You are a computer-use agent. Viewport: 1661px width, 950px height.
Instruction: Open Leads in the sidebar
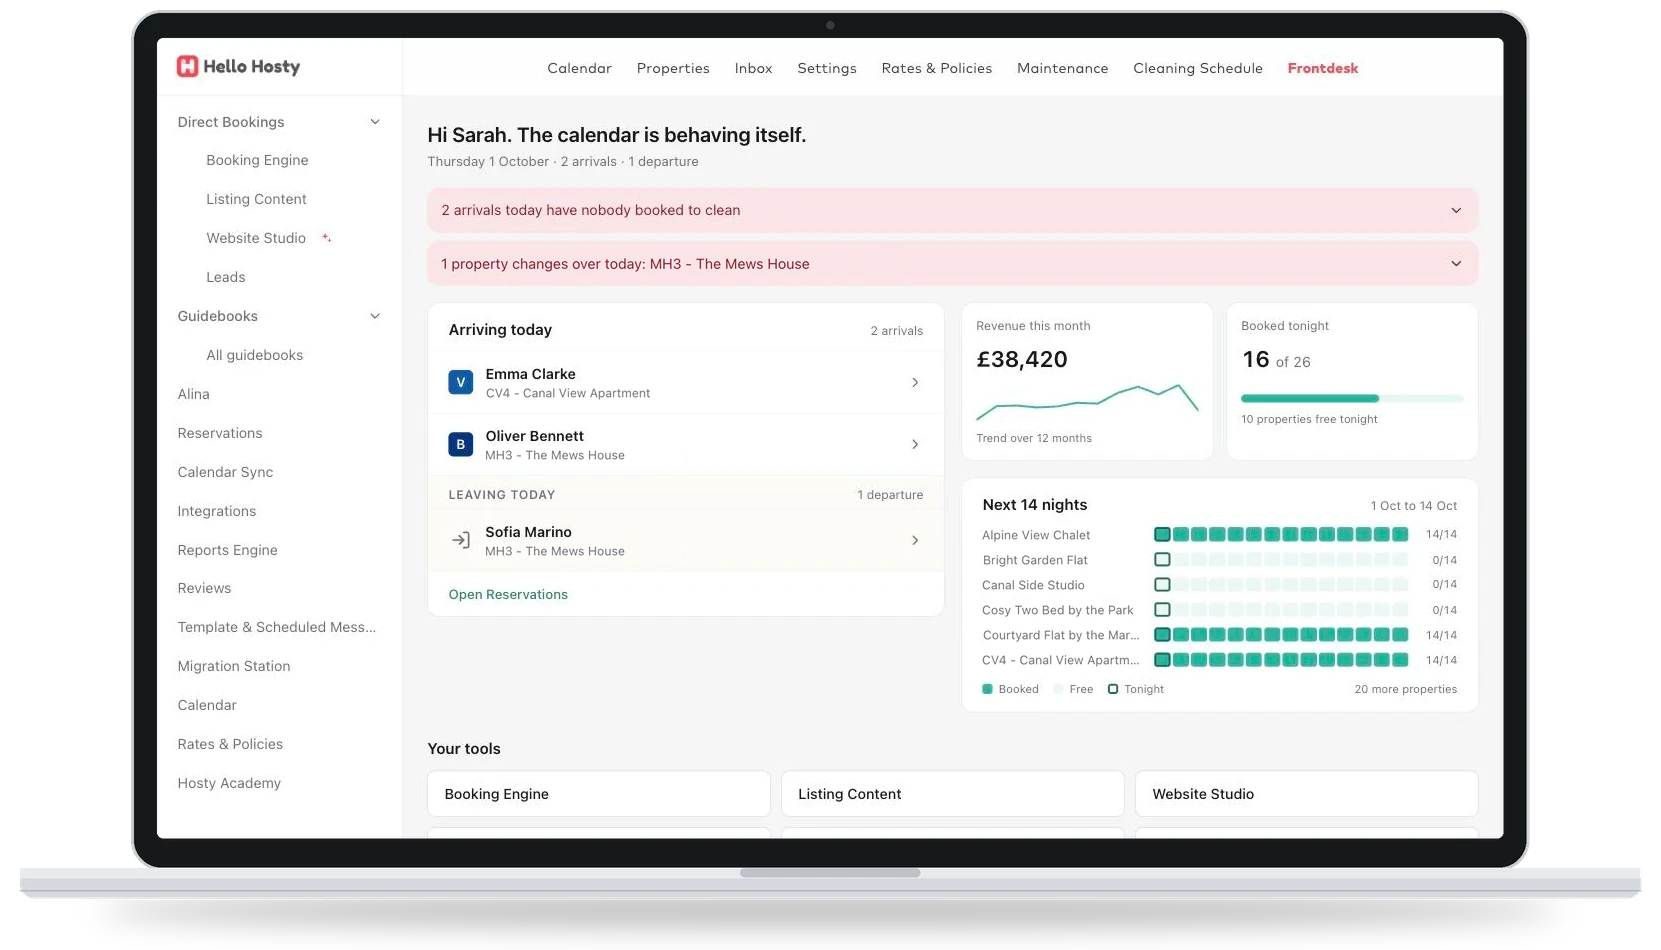pos(226,277)
